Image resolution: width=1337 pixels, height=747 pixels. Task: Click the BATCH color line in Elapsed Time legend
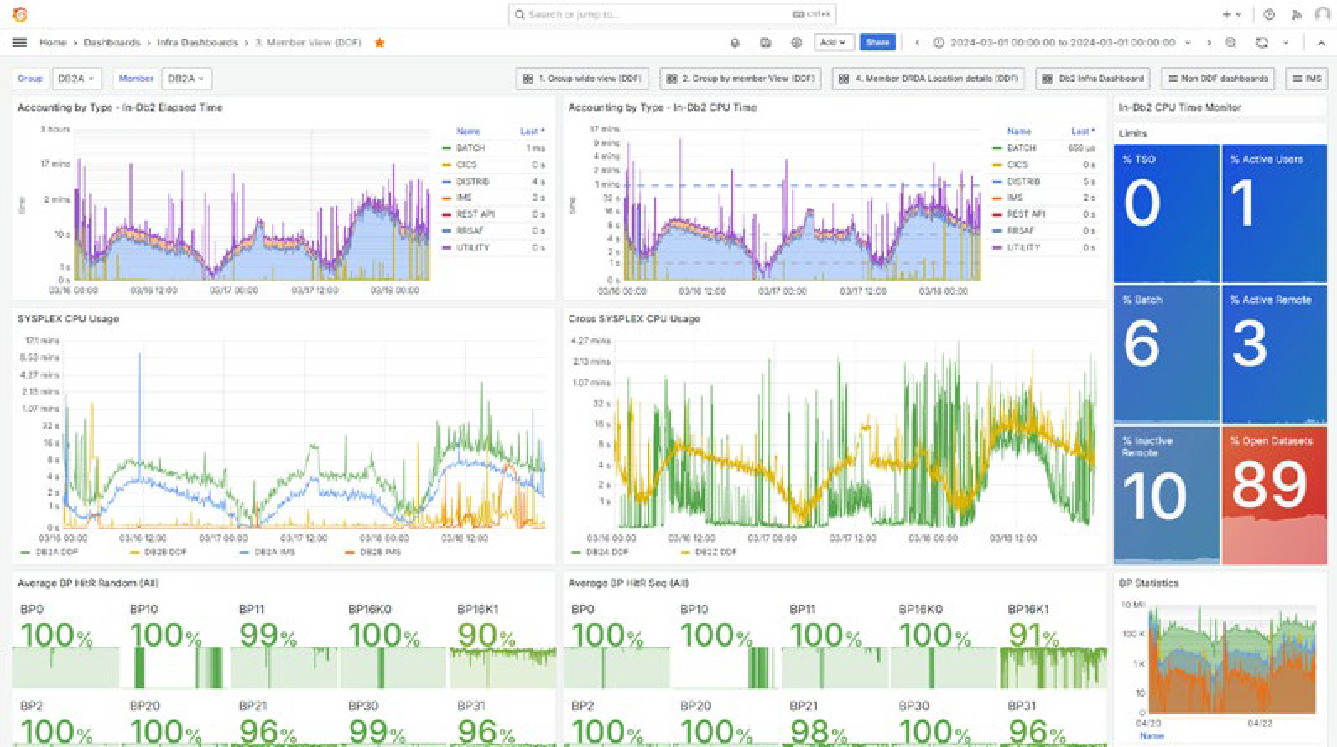tap(446, 148)
